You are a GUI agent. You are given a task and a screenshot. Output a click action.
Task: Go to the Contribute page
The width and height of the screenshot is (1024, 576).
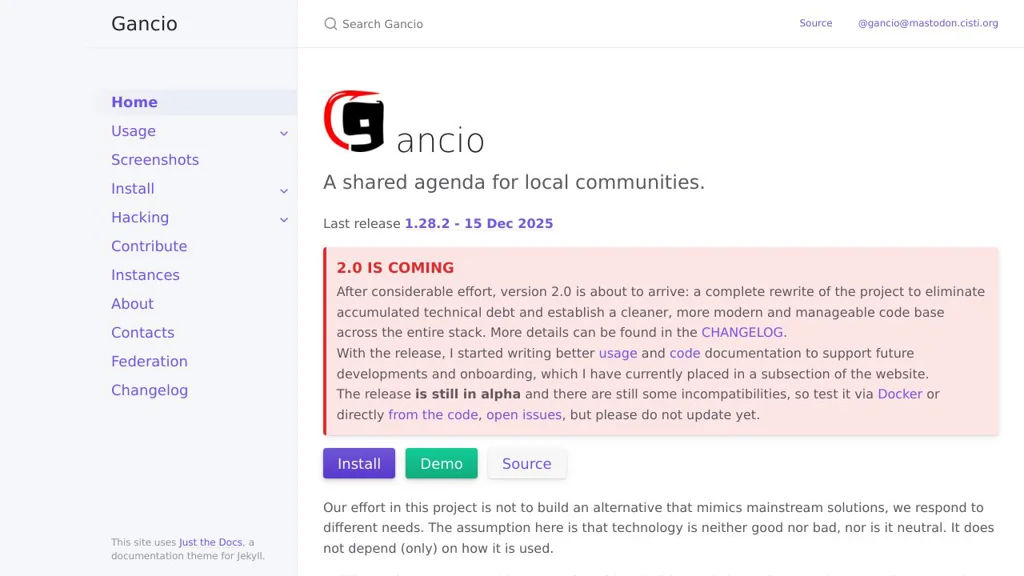tap(149, 246)
